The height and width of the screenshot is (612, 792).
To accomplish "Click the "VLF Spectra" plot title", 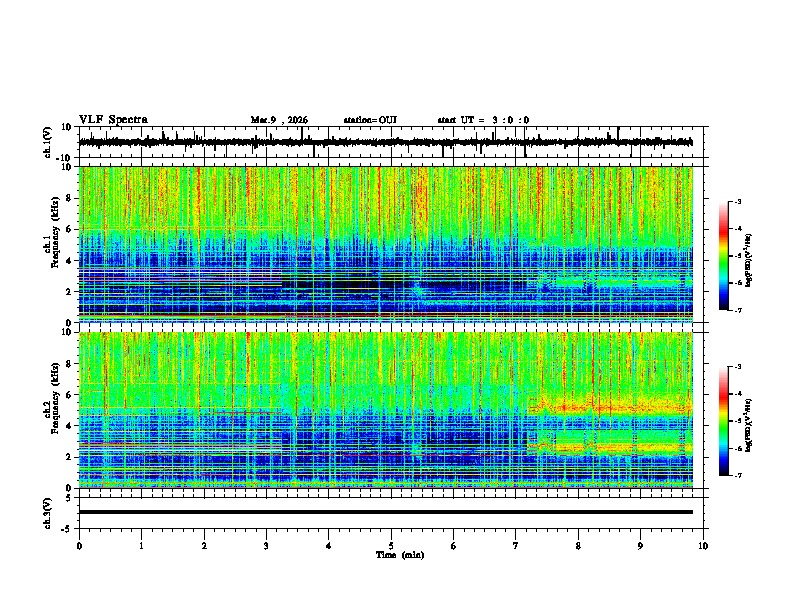I will coord(113,120).
